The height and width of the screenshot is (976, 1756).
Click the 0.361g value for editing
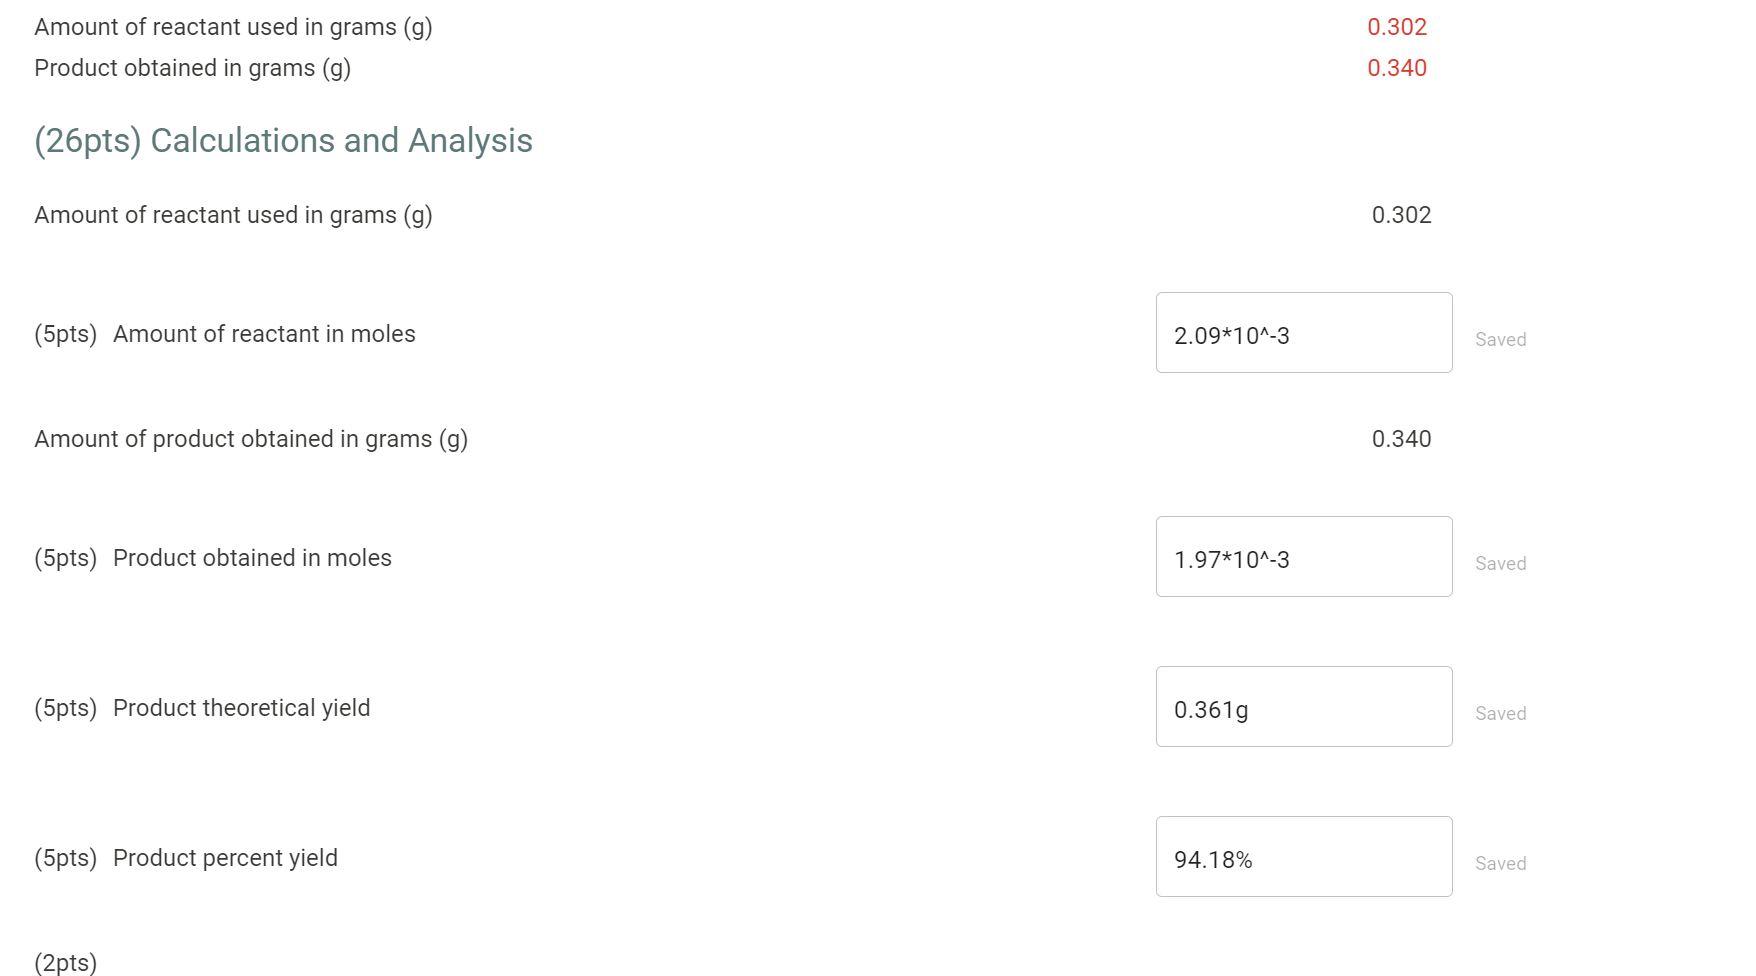click(x=1212, y=708)
